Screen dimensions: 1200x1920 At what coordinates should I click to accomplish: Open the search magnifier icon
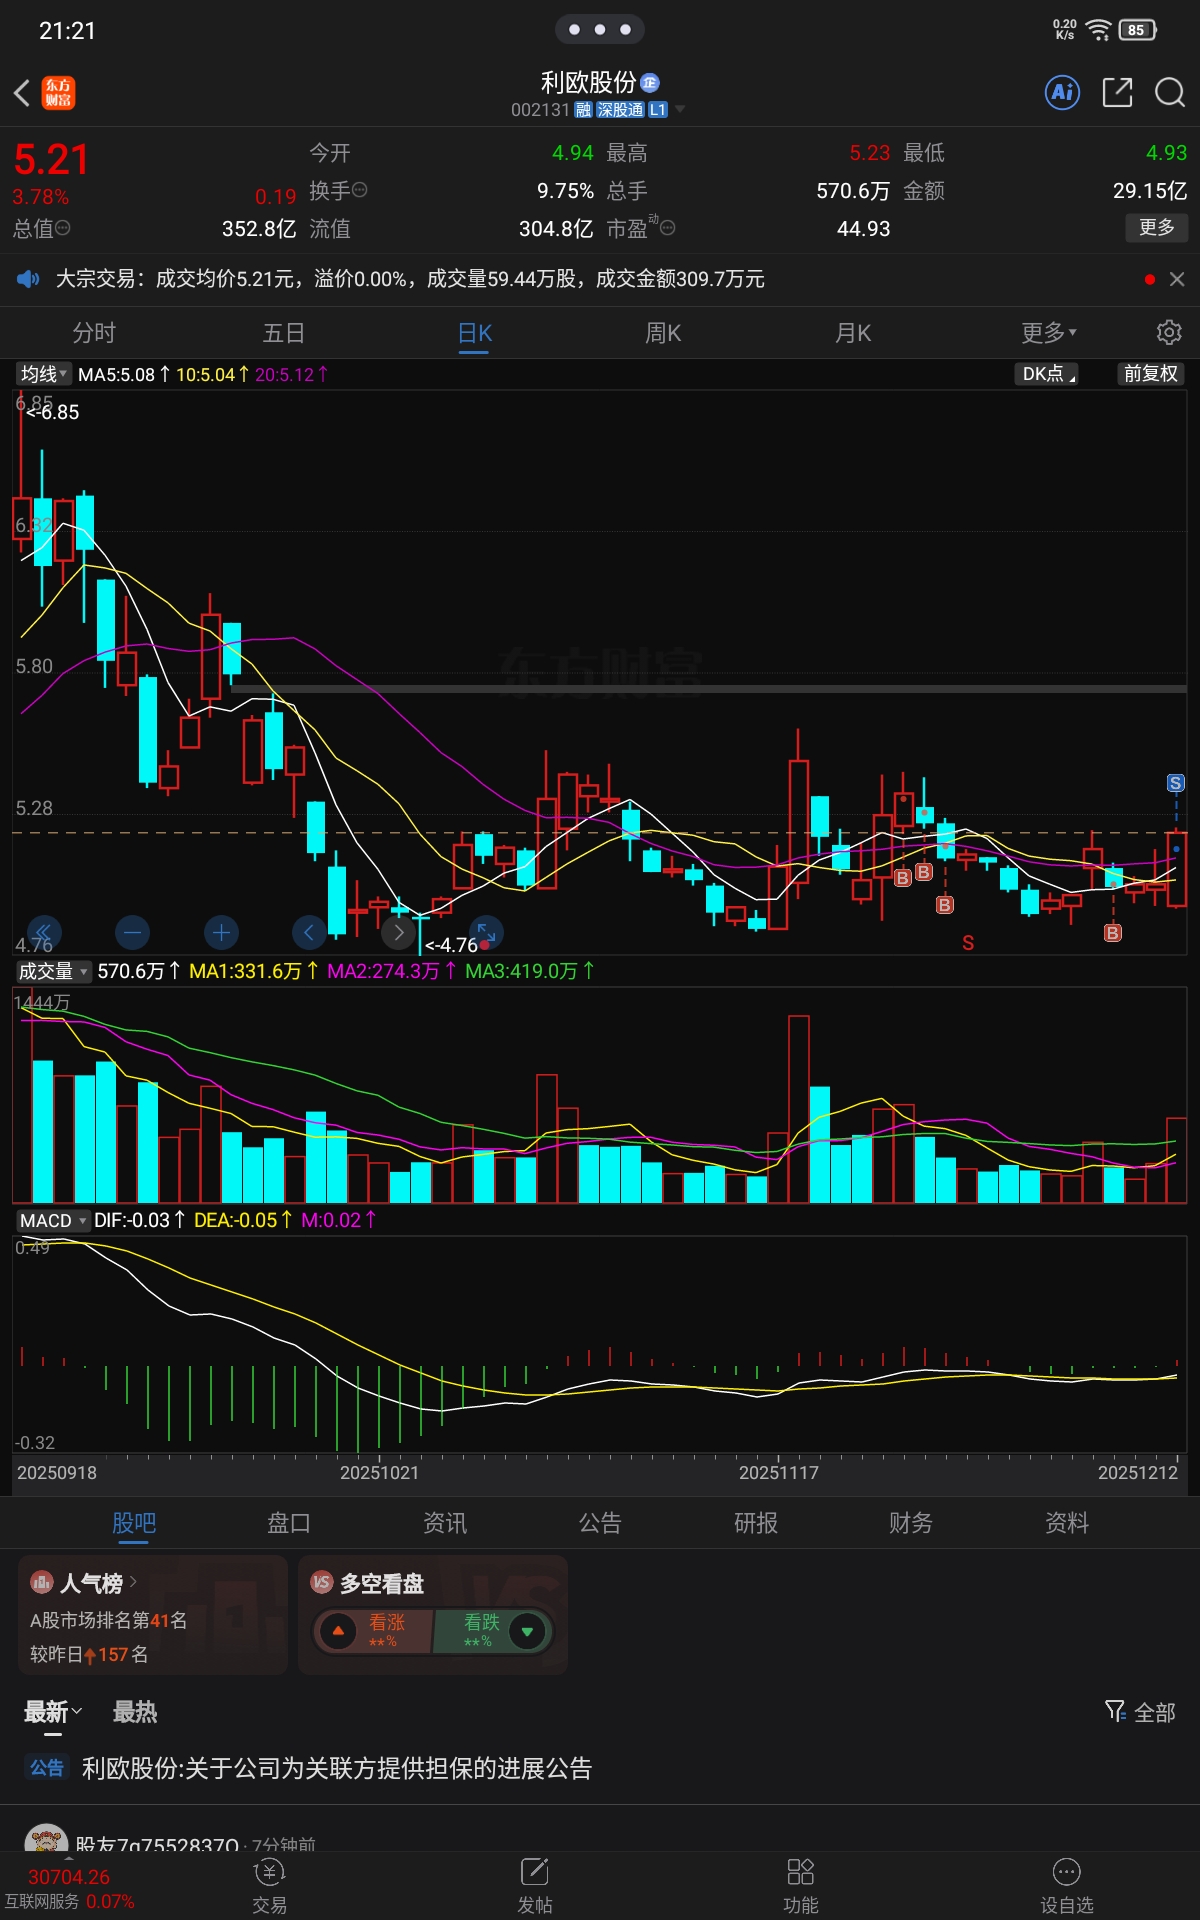coord(1169,93)
